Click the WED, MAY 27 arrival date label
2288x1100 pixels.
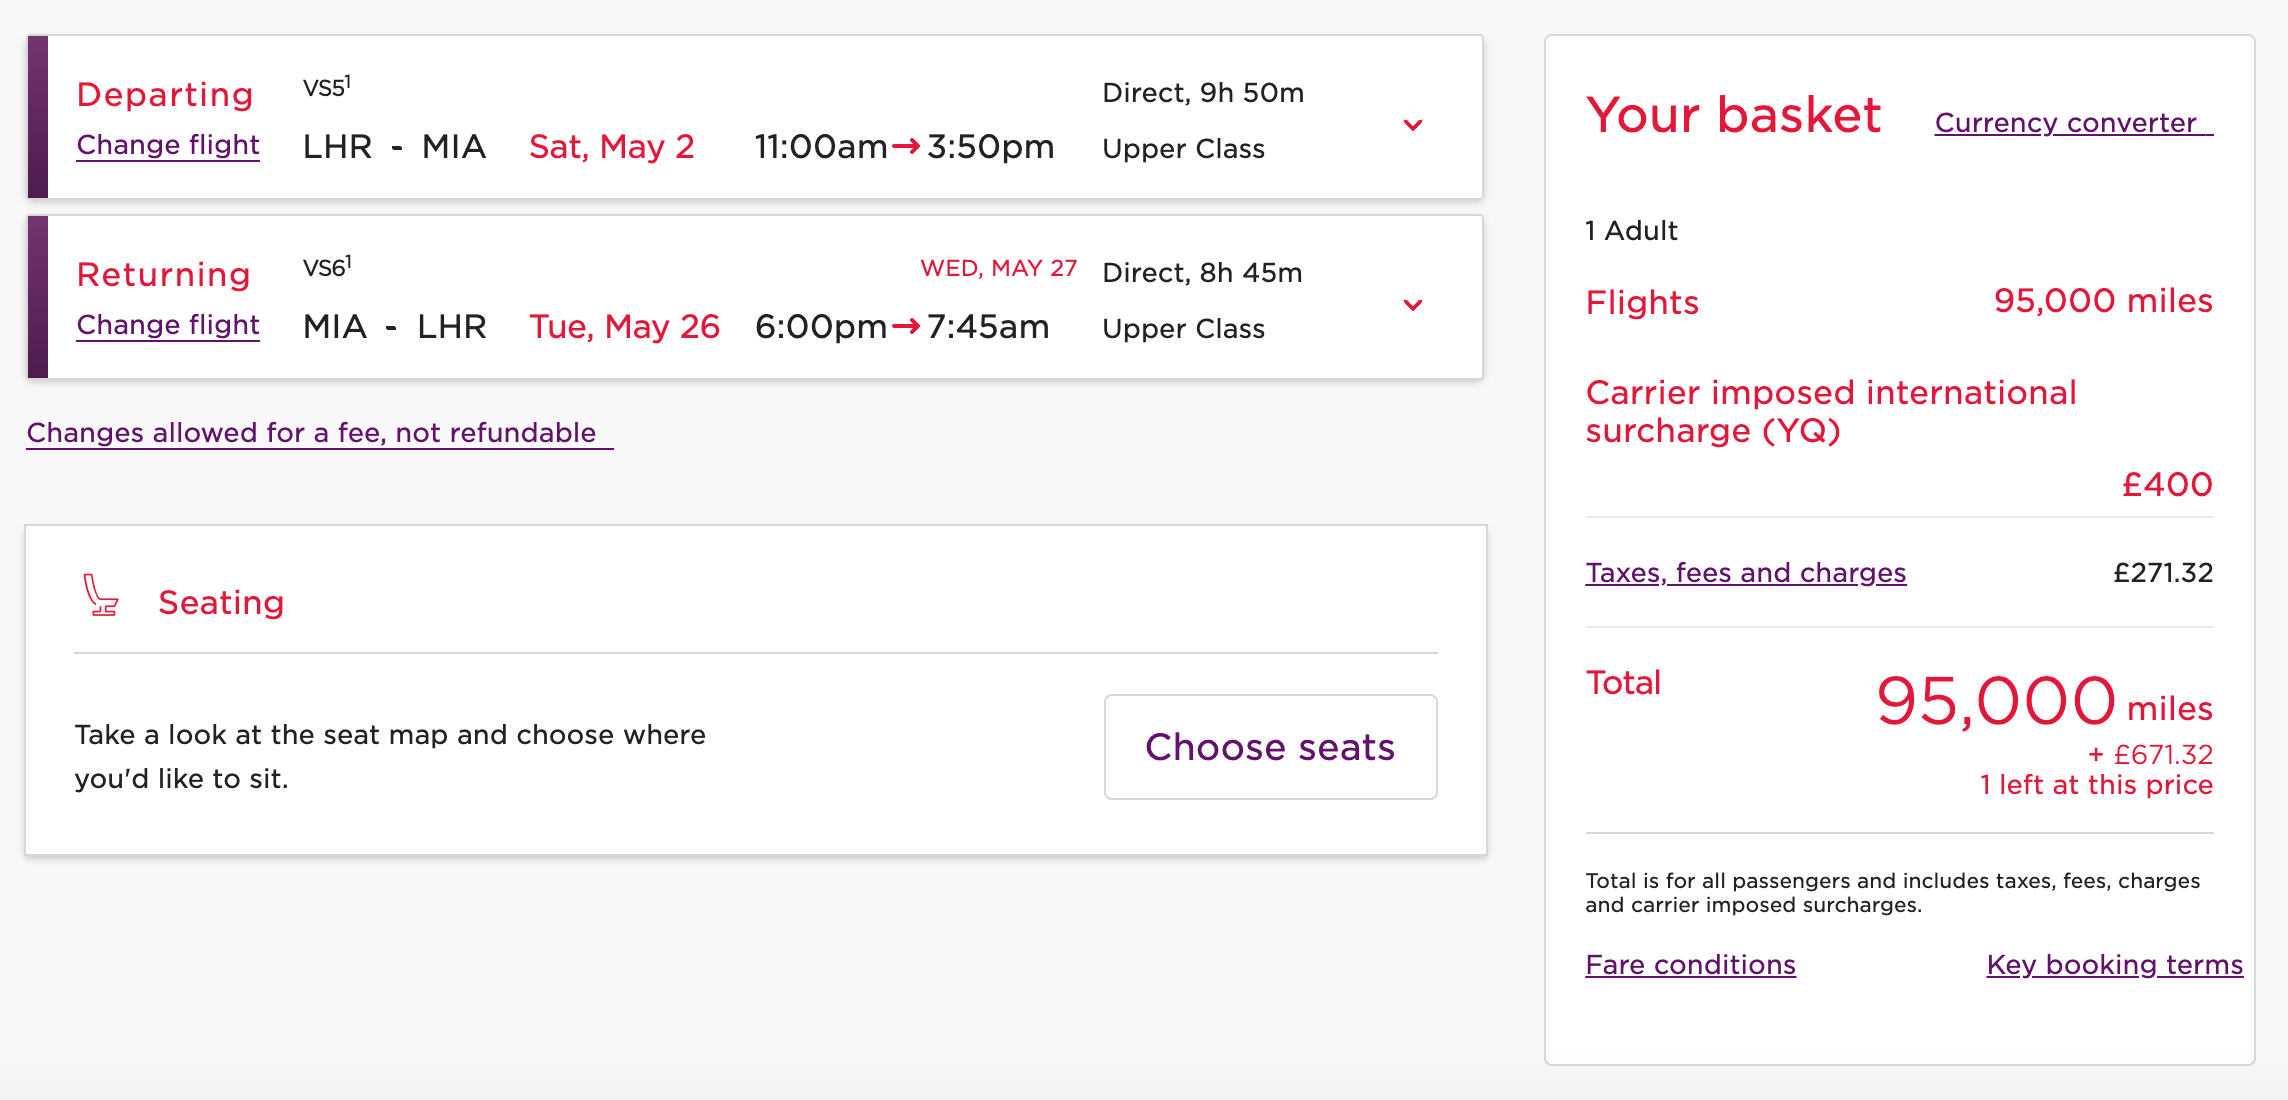coord(998,268)
